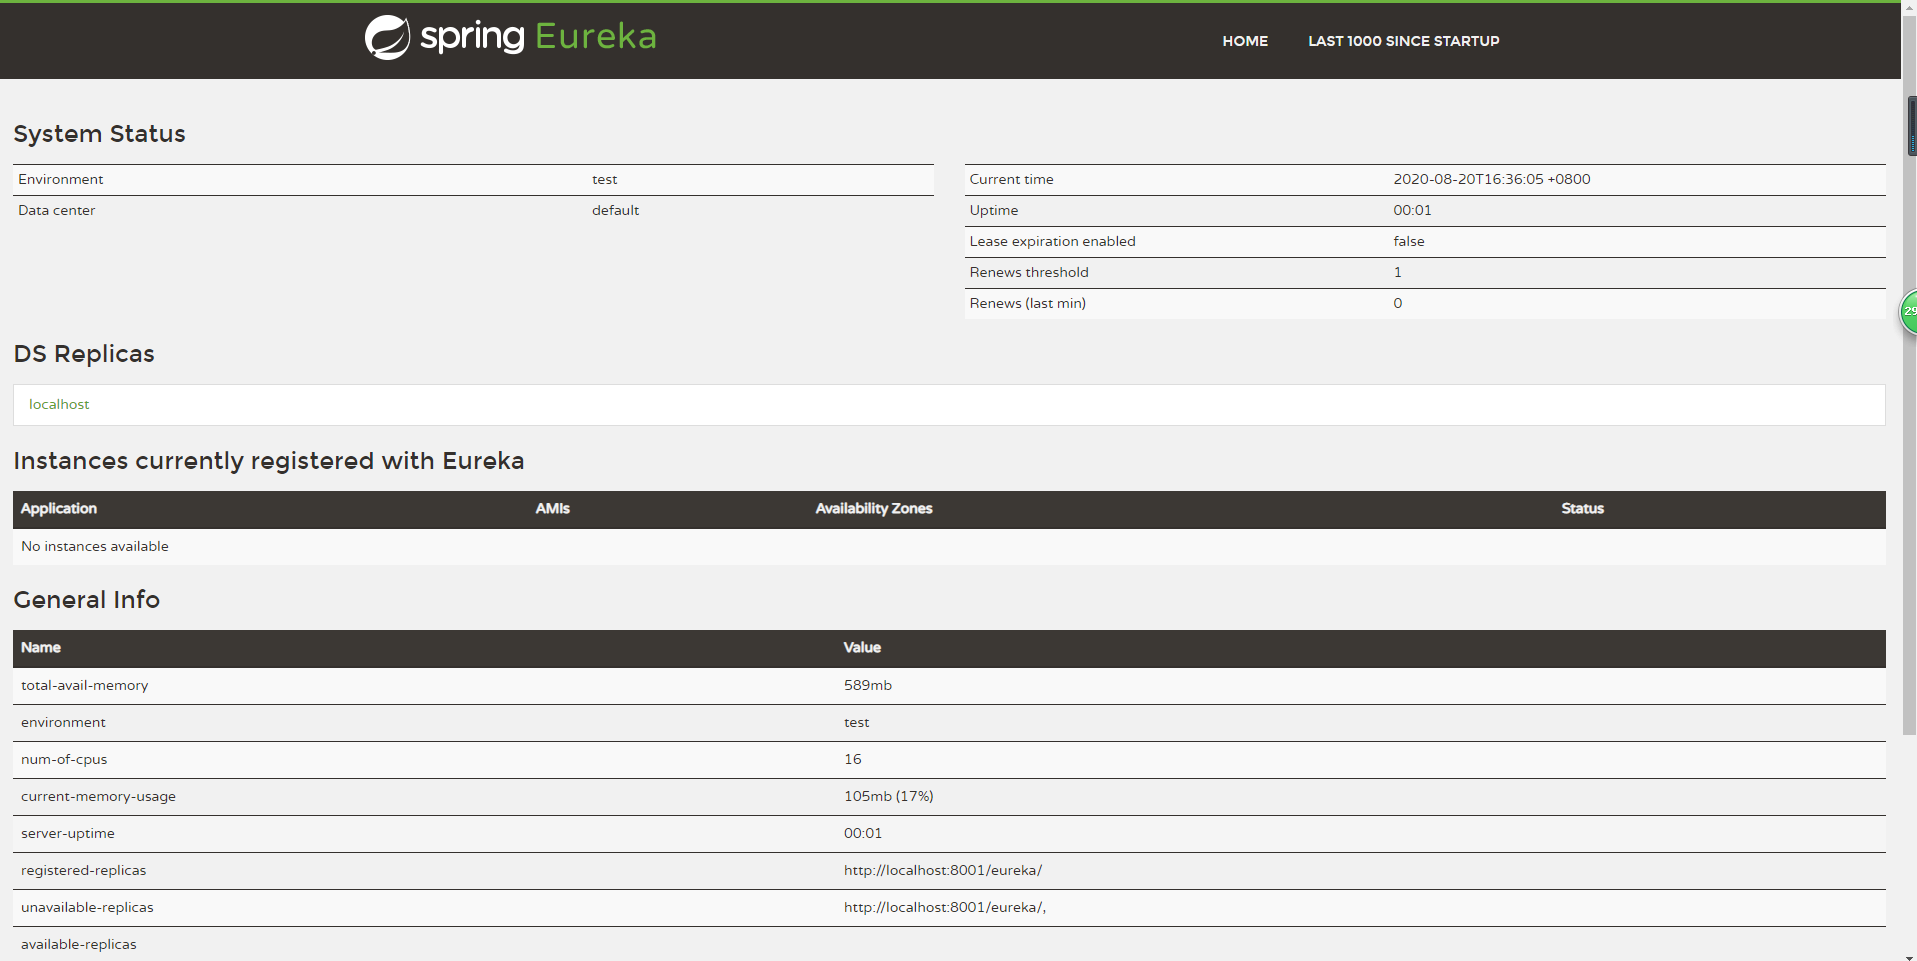Click the num-of-cpus value 16
This screenshot has width=1917, height=961.
click(853, 759)
